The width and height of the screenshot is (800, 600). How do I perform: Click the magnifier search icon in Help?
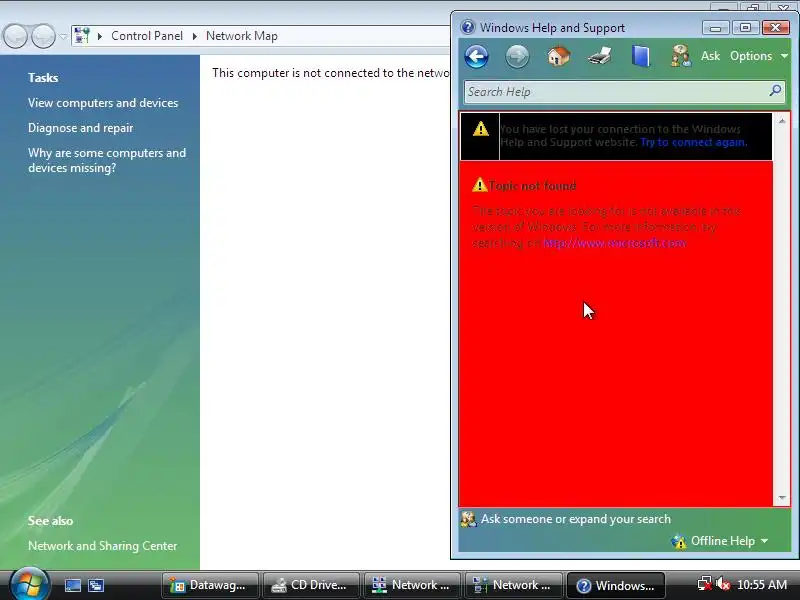click(776, 91)
